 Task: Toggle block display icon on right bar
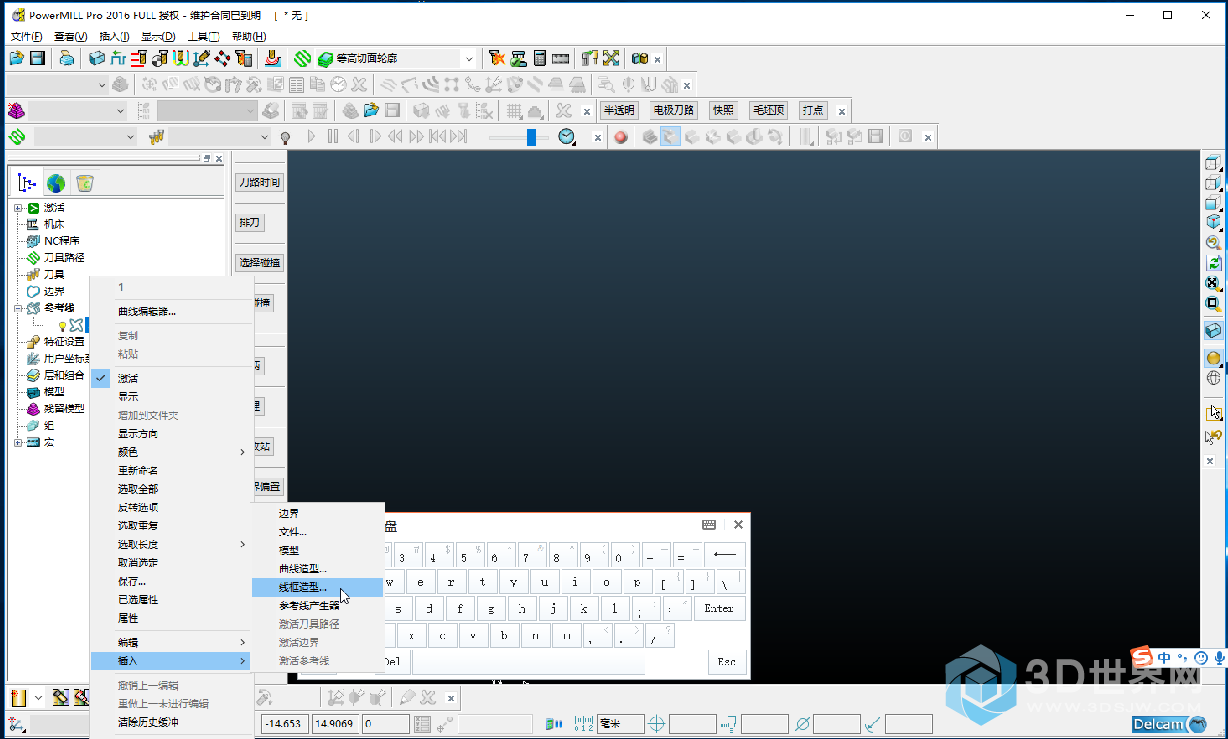pos(1213,331)
